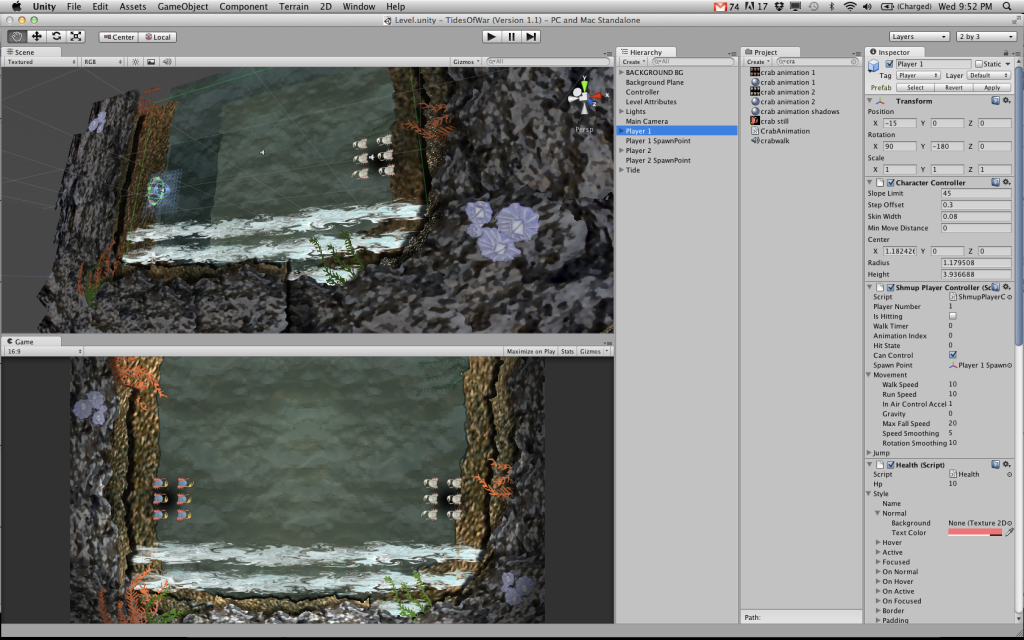Select the Rotate tool

(x=56, y=37)
